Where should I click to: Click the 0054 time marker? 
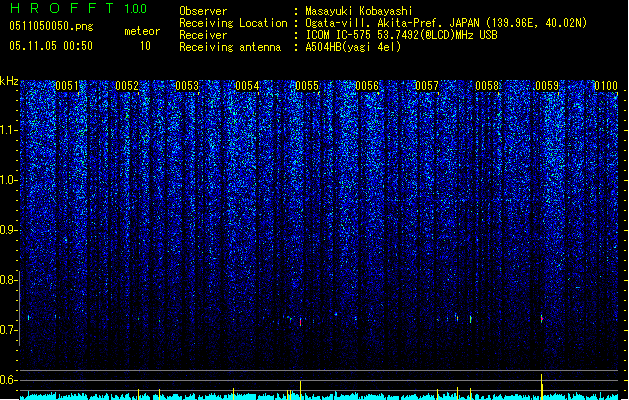(x=247, y=86)
